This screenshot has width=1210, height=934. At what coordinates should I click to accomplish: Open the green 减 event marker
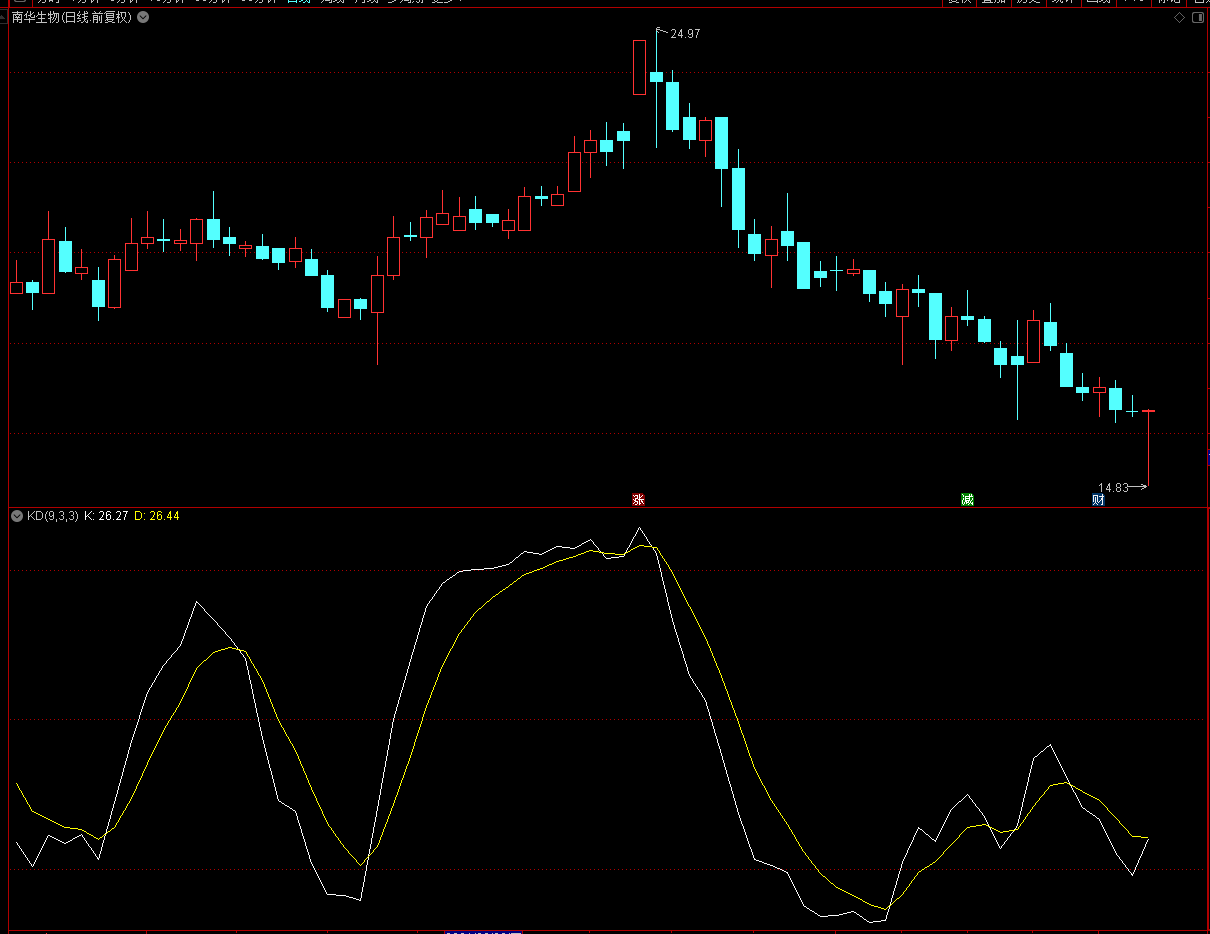[967, 499]
